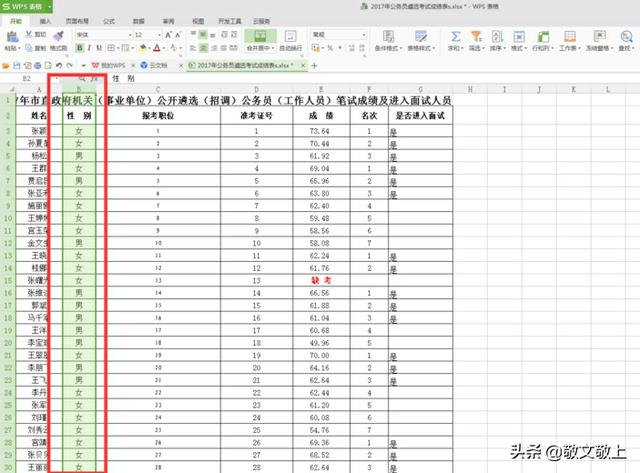Click the Merge and Center (合并居中) icon
Screen dimensions: 640x473
click(260, 36)
